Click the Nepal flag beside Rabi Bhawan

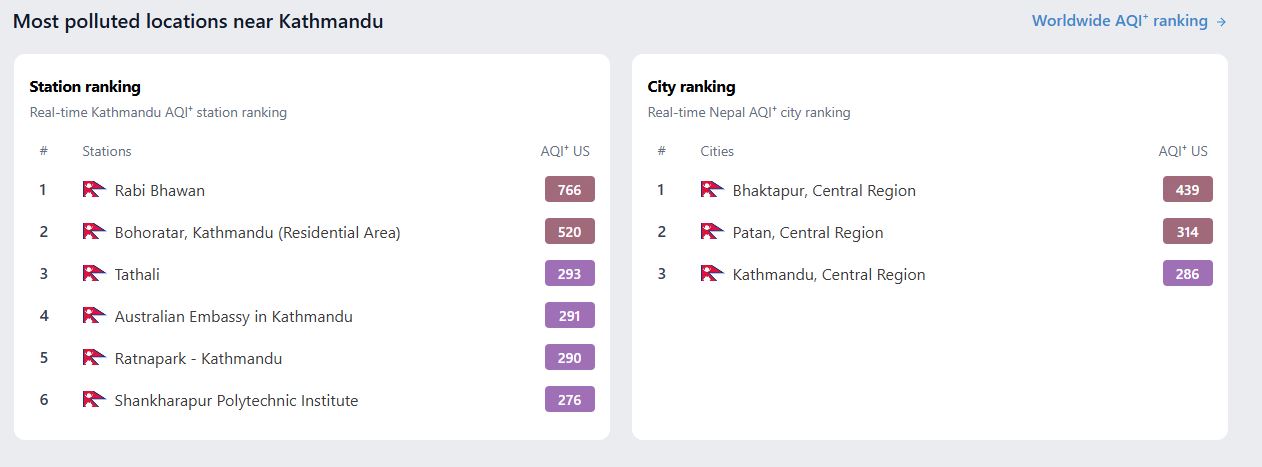tap(94, 189)
